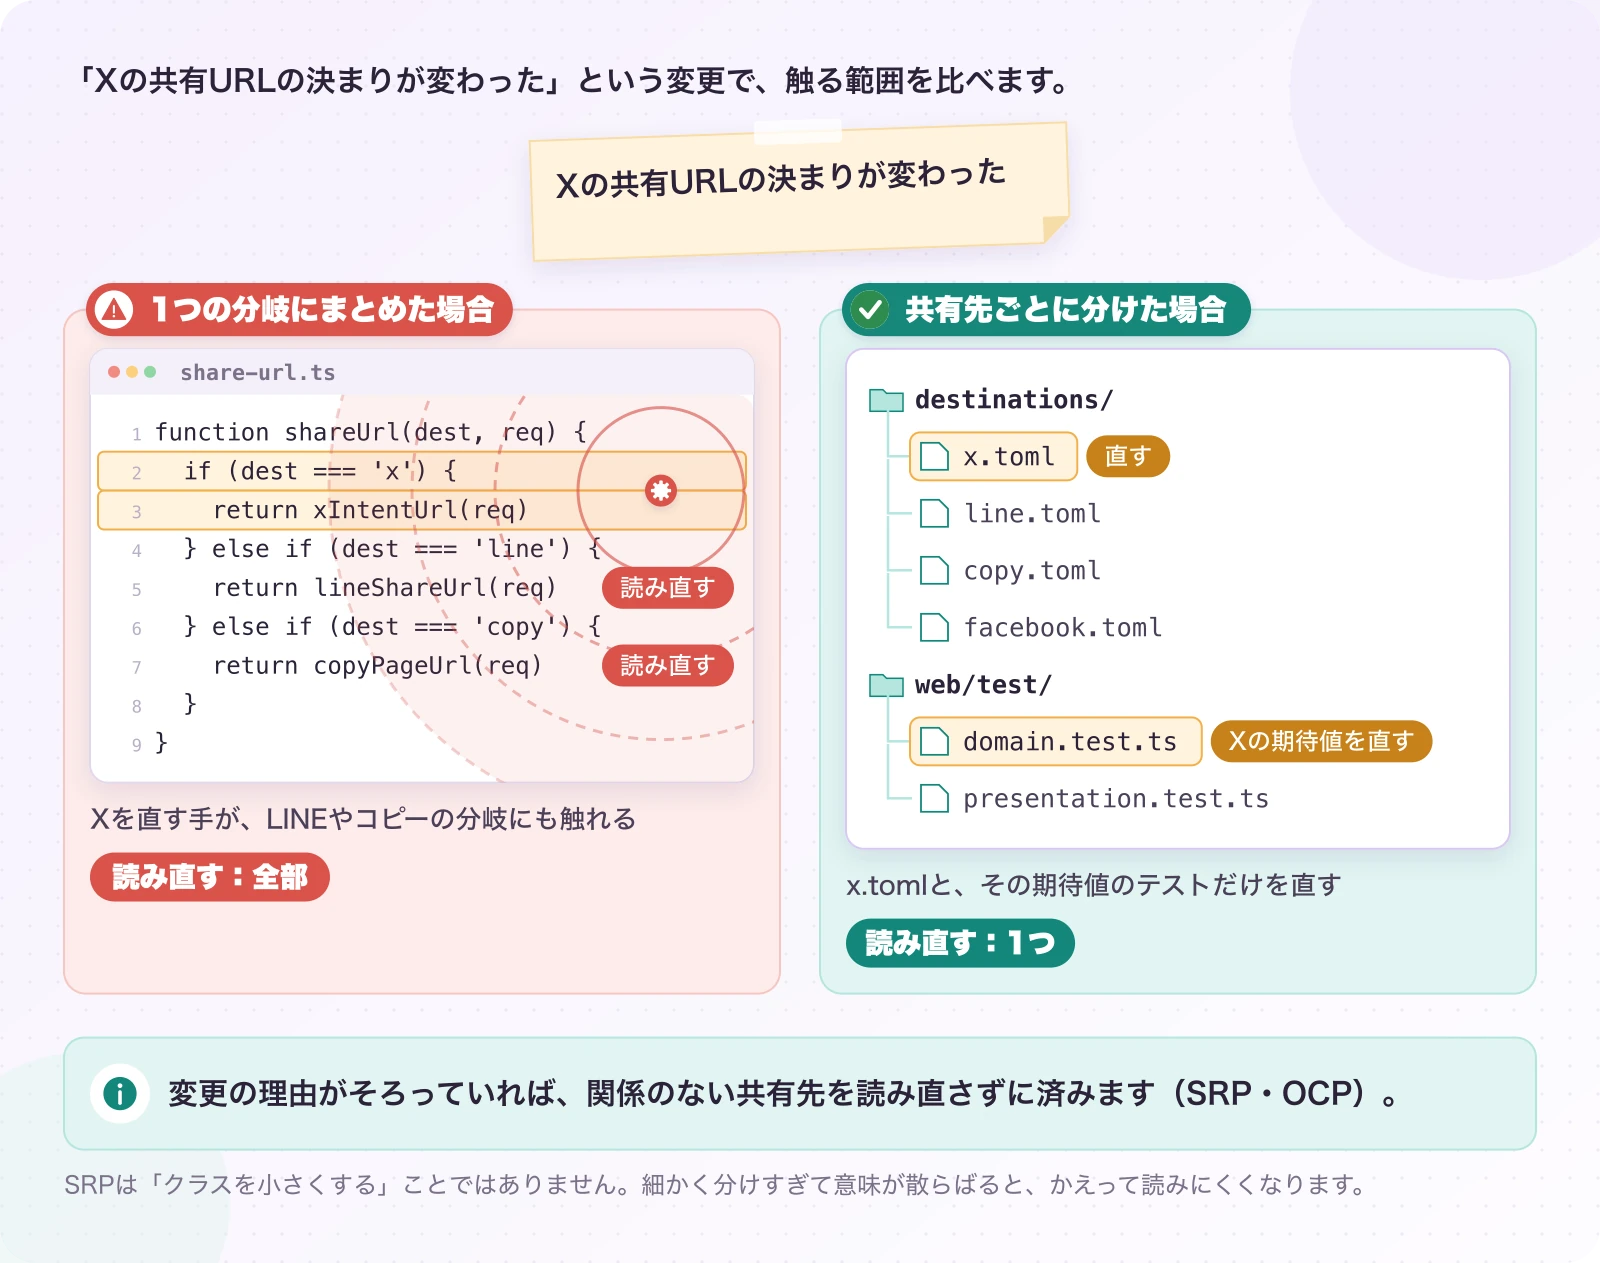
Task: Select line.toml in the file tree
Action: tap(1031, 514)
